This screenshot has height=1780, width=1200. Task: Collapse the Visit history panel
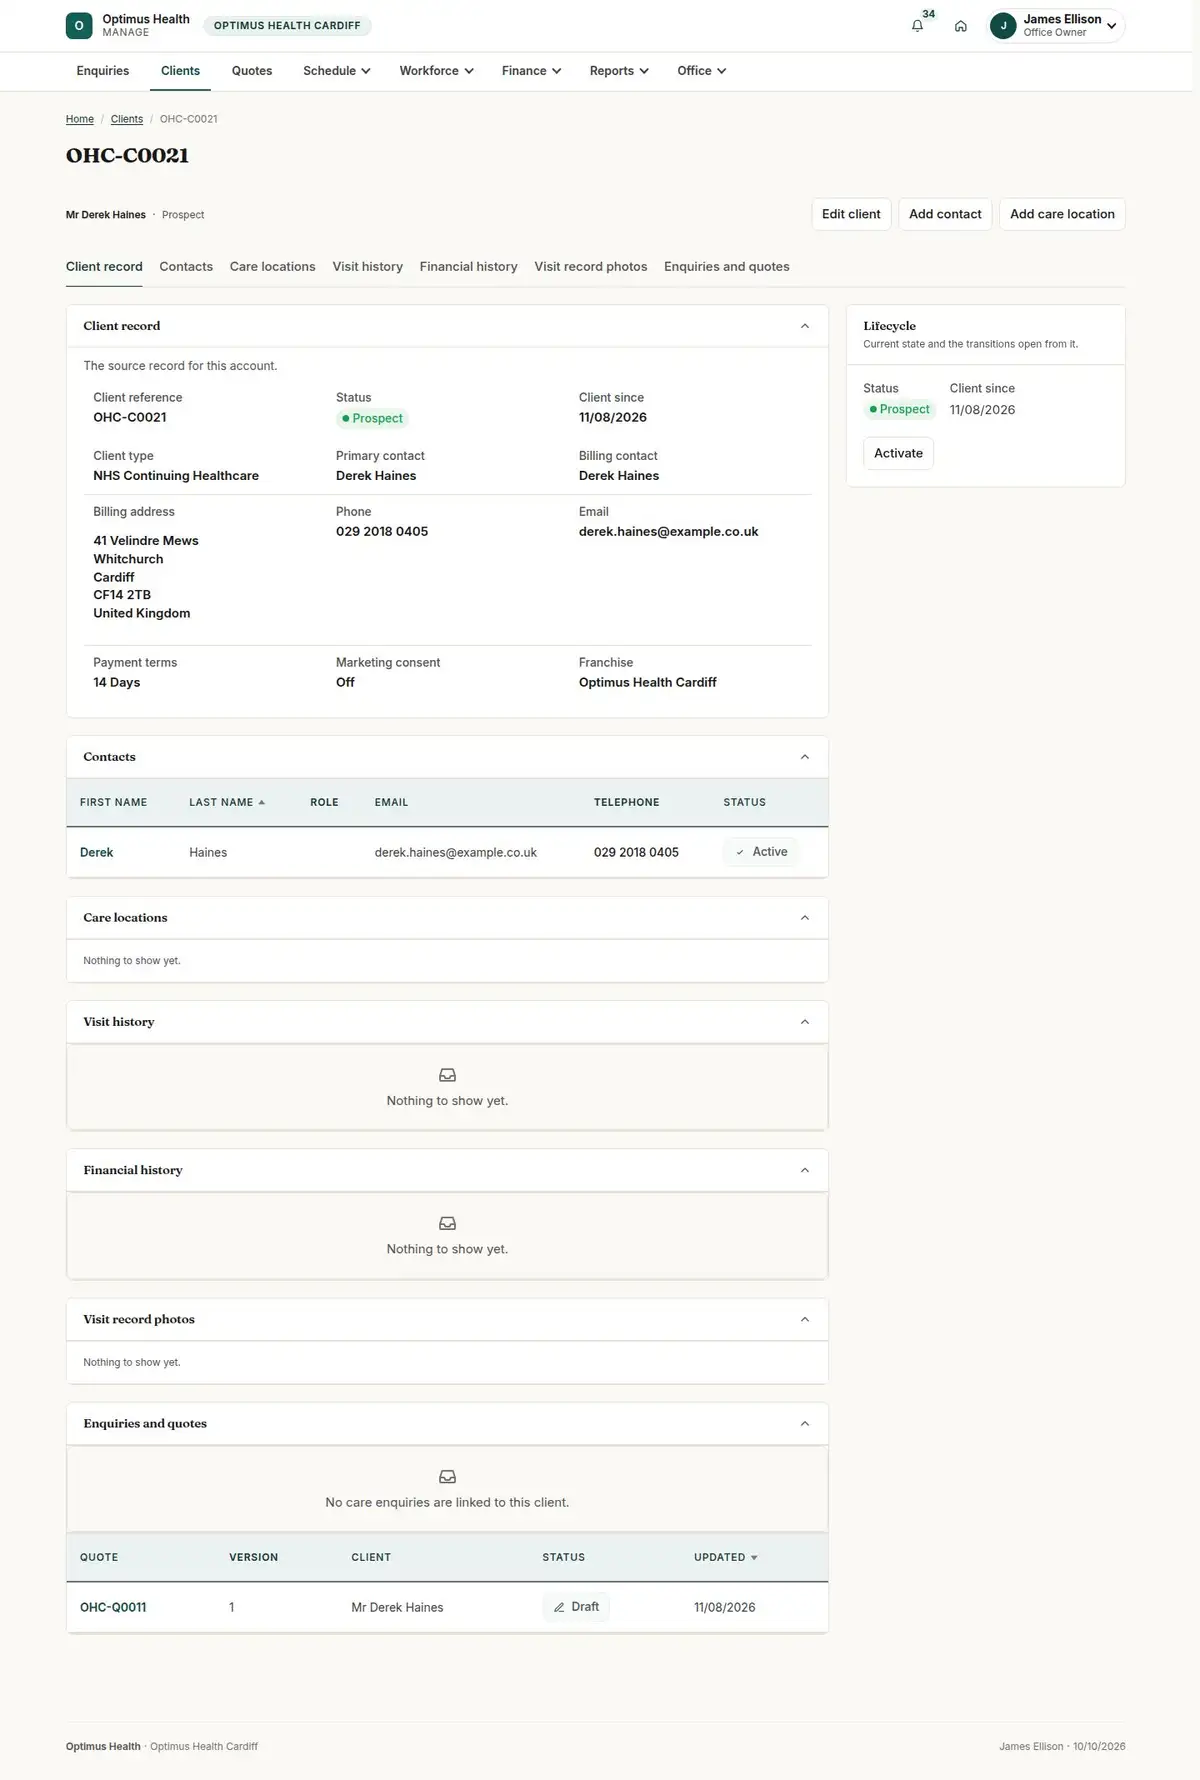[805, 1022]
